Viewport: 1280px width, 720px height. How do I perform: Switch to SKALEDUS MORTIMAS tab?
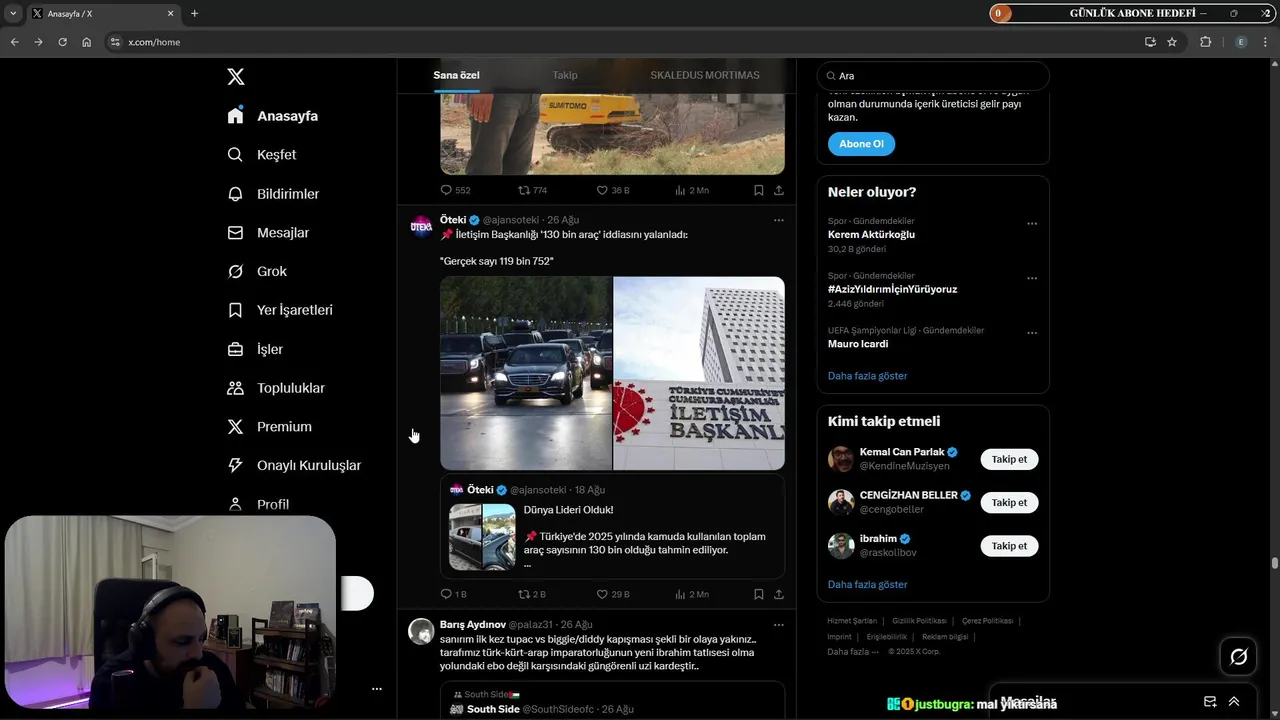(705, 75)
